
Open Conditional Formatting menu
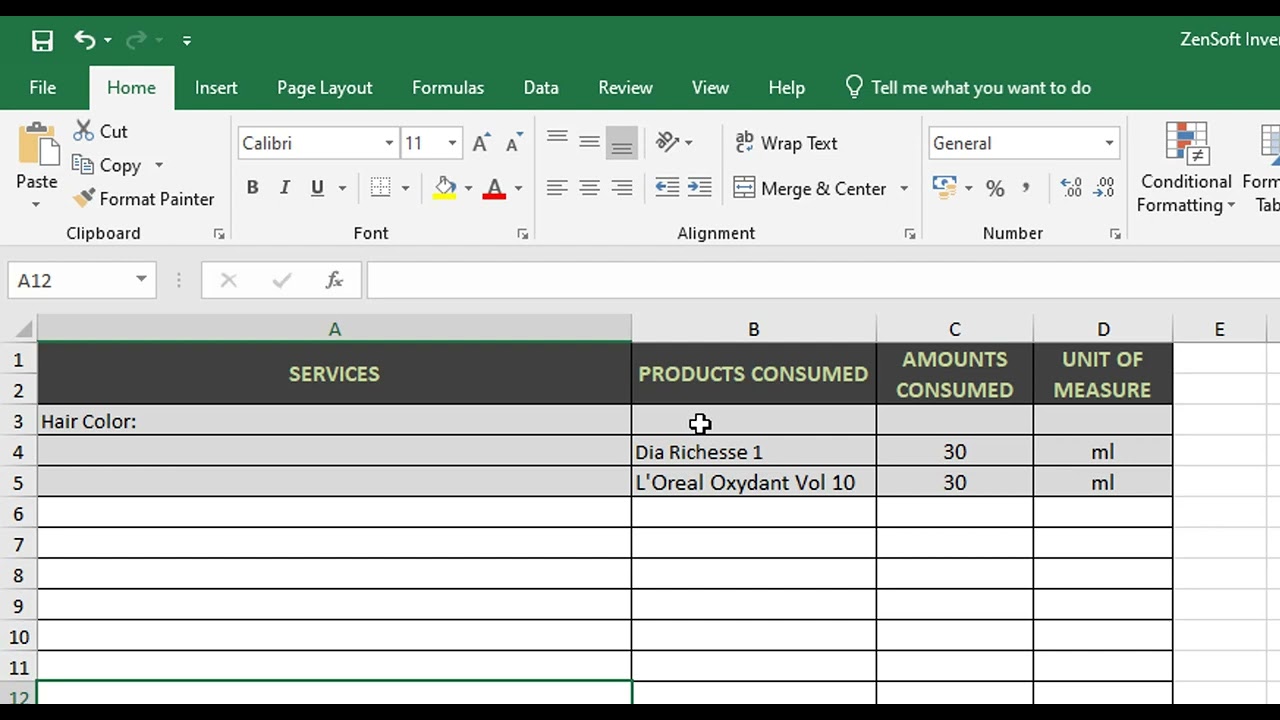click(1186, 168)
